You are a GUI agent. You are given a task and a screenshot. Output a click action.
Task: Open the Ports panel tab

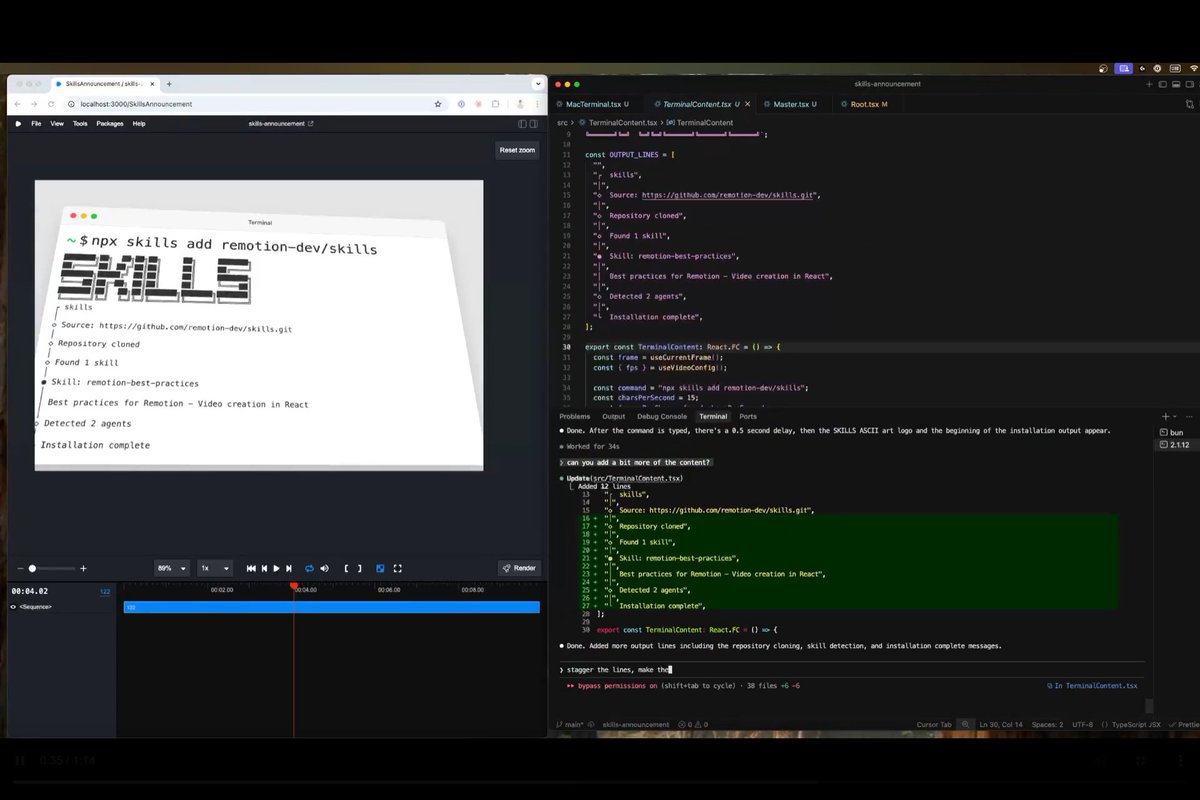[748, 416]
